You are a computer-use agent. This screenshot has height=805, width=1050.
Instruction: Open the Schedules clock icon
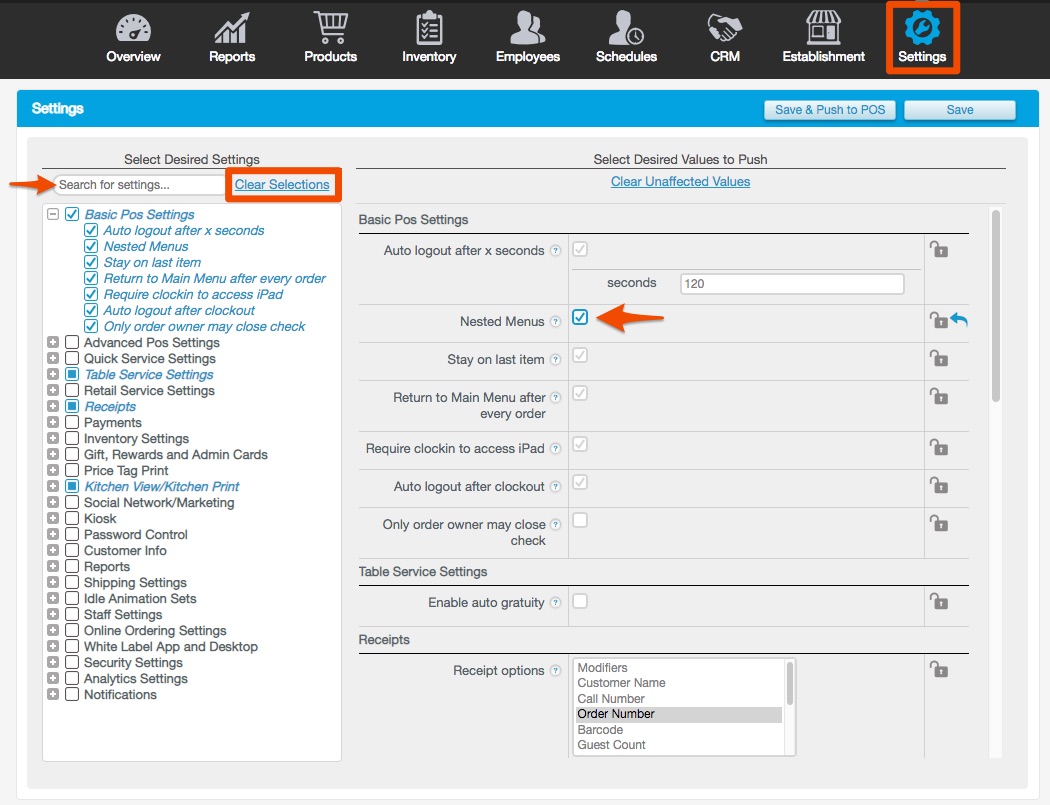click(626, 26)
